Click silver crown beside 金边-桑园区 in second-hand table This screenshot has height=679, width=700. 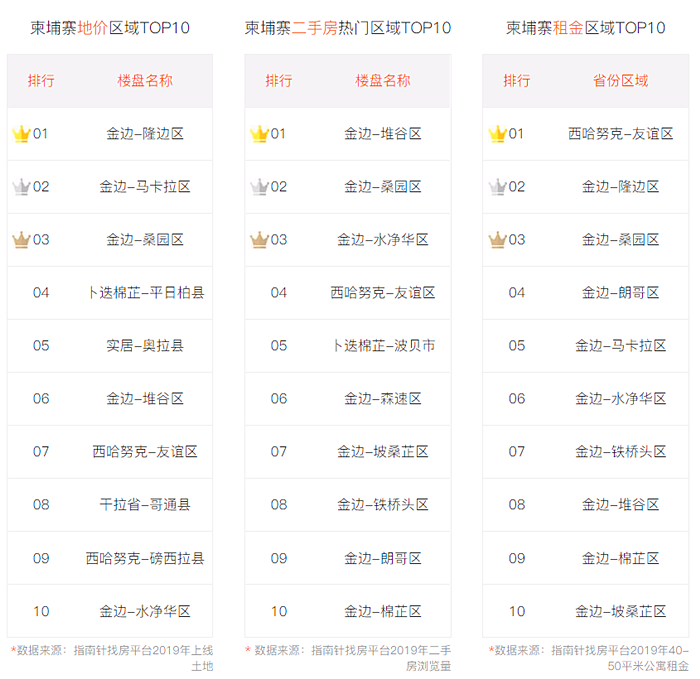pyautogui.click(x=259, y=187)
